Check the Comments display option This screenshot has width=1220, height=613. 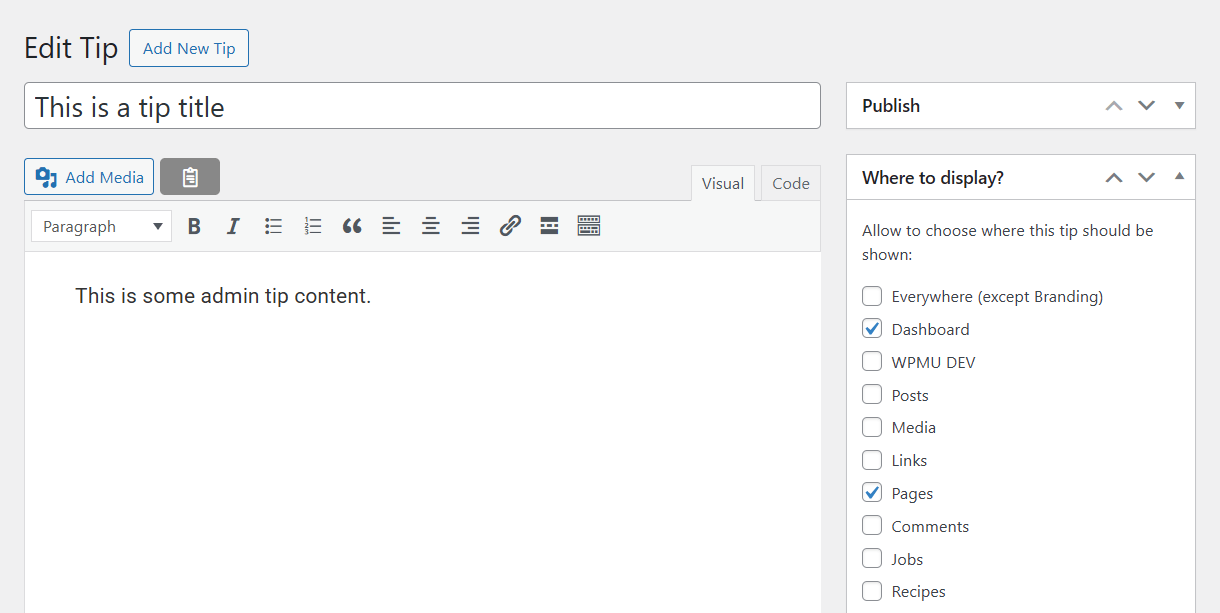click(871, 525)
